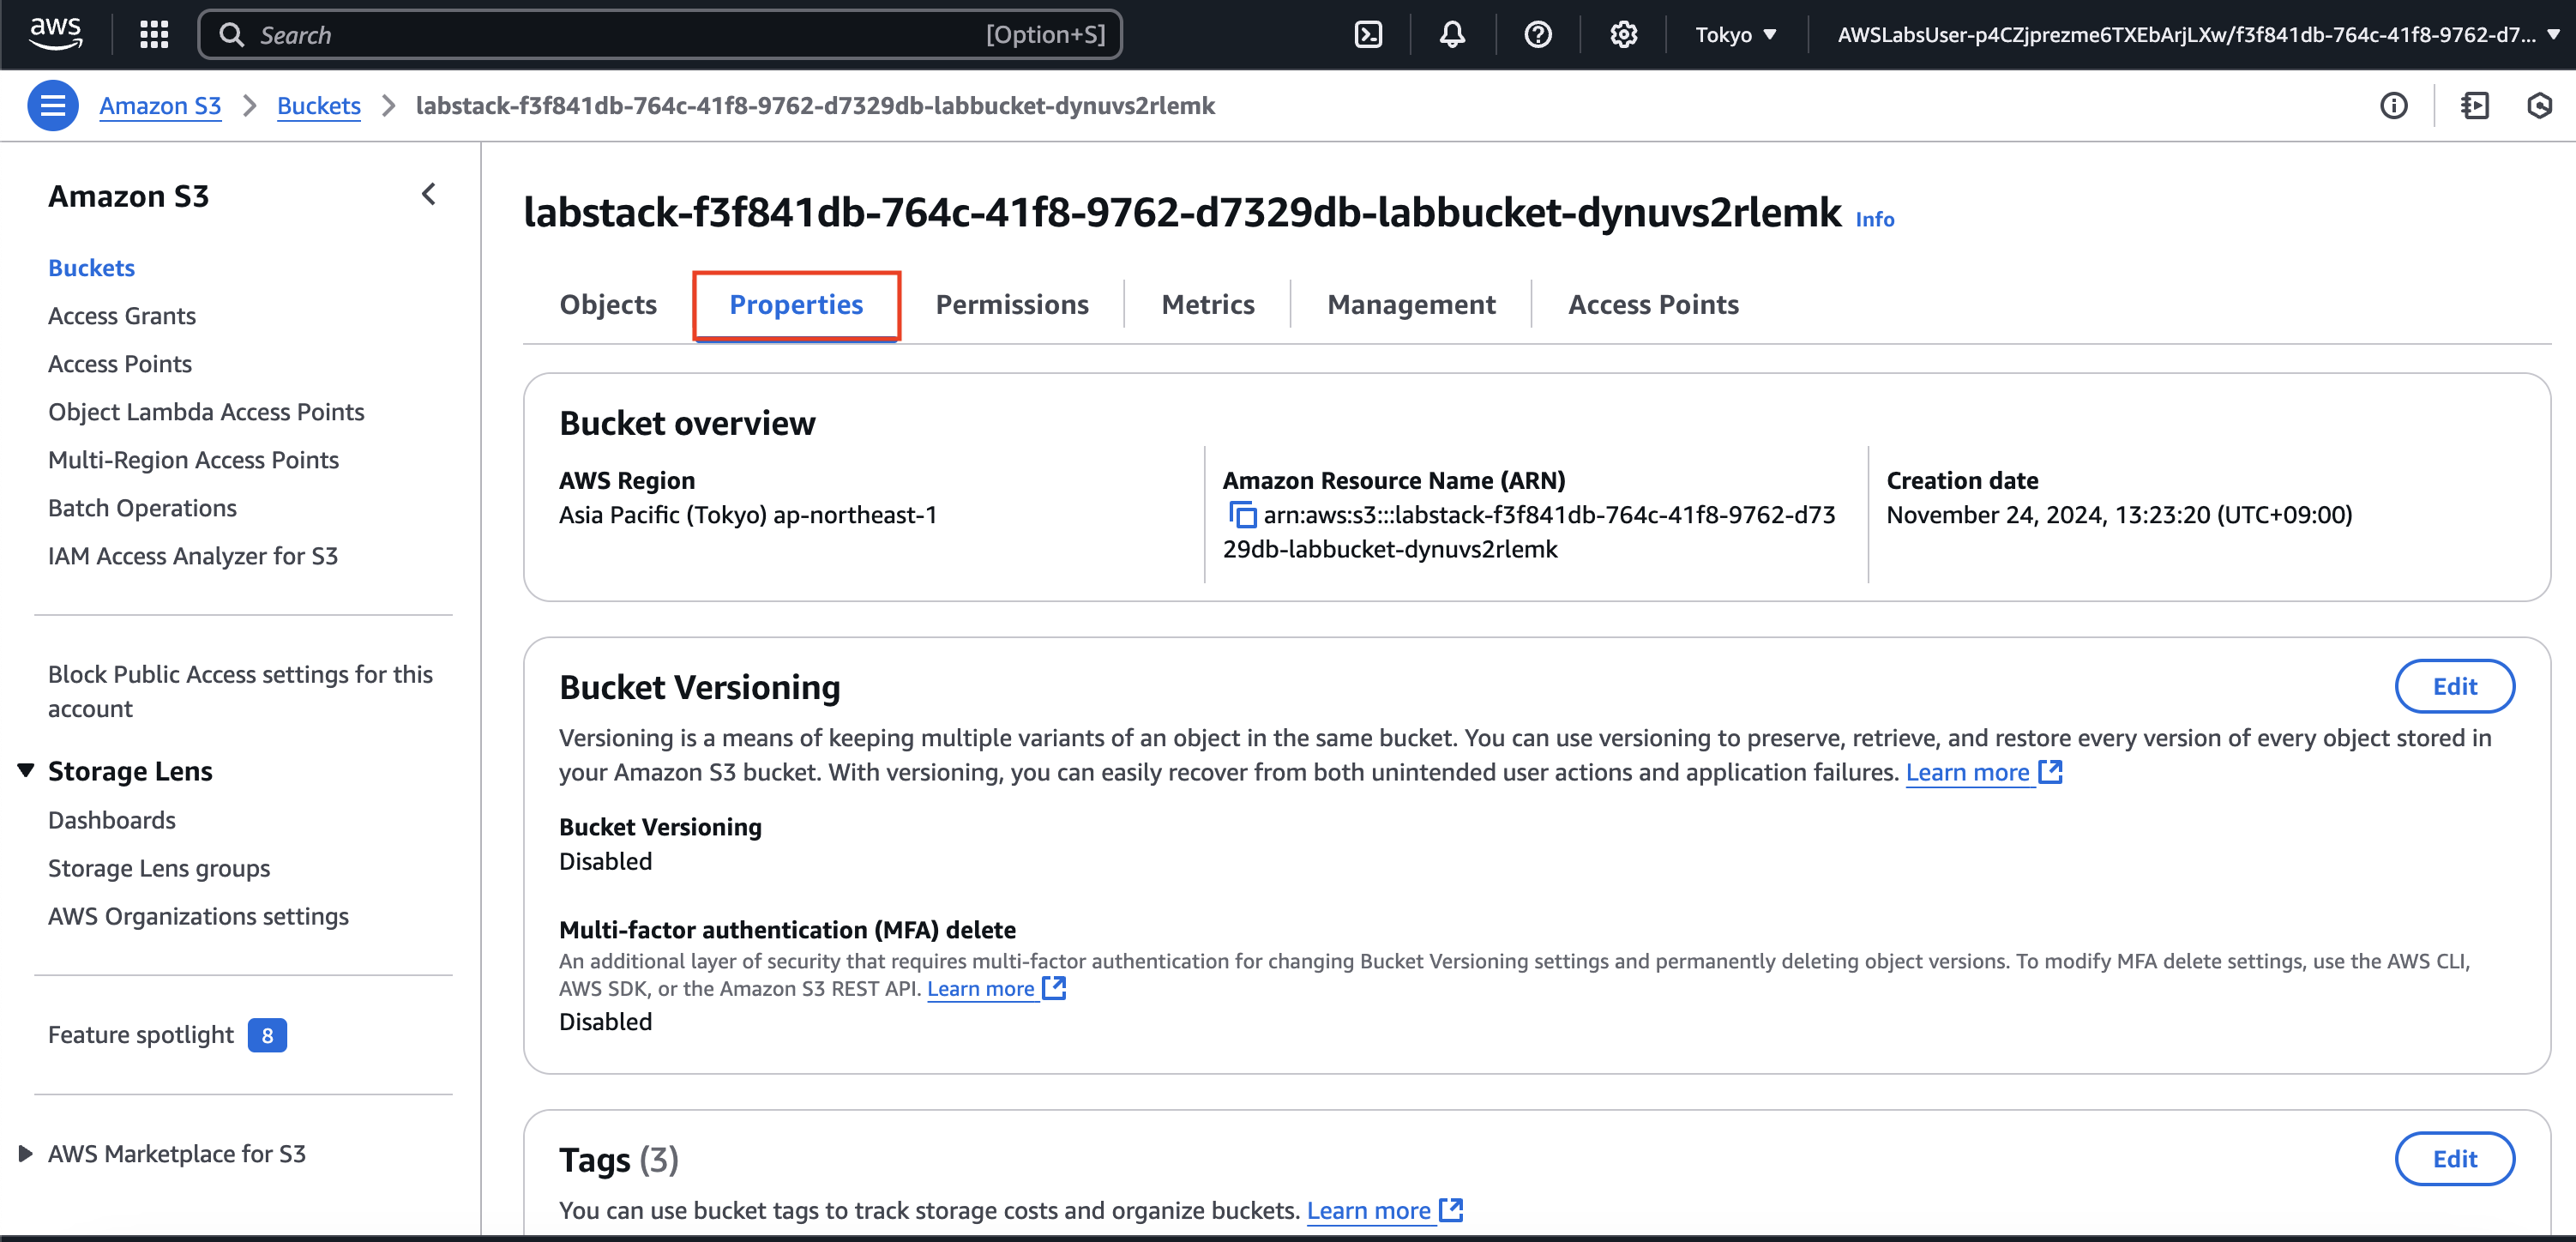Open Batch Operations
The height and width of the screenshot is (1242, 2576).
tap(142, 507)
